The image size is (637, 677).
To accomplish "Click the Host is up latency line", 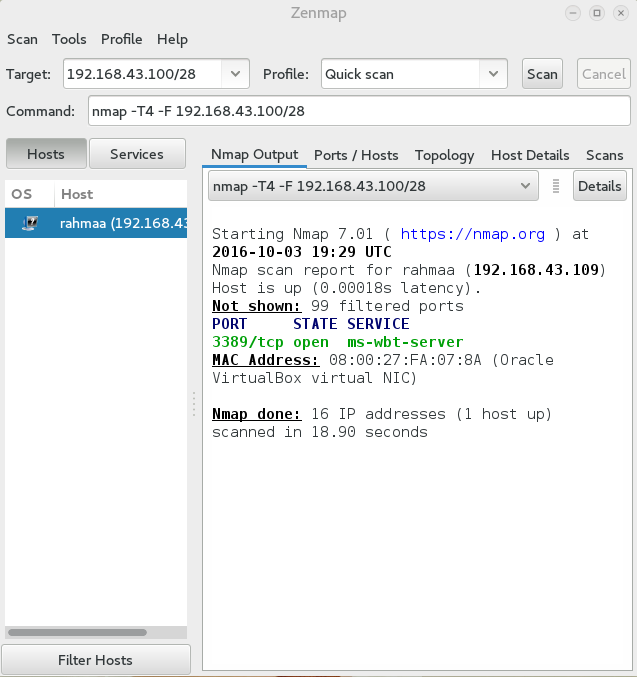I will (x=346, y=288).
